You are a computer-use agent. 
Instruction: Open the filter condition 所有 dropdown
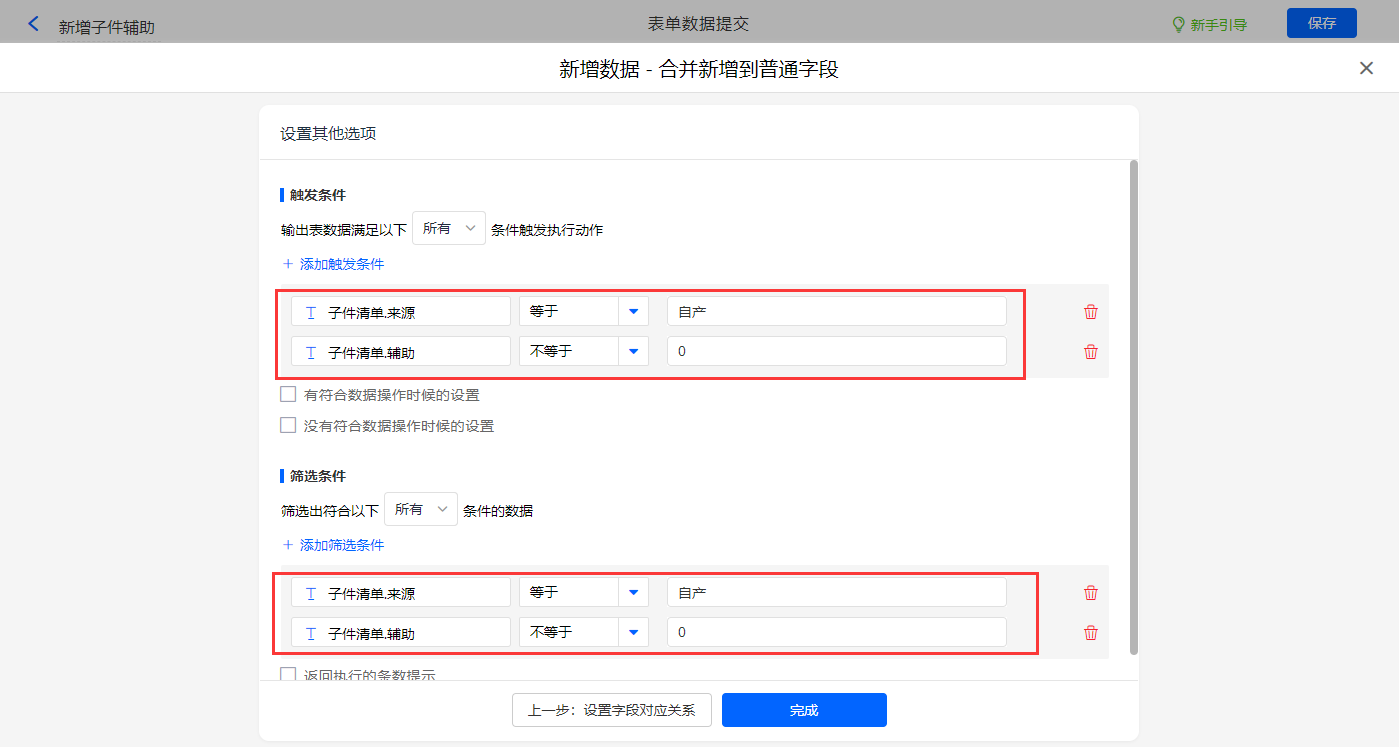pyautogui.click(x=420, y=510)
